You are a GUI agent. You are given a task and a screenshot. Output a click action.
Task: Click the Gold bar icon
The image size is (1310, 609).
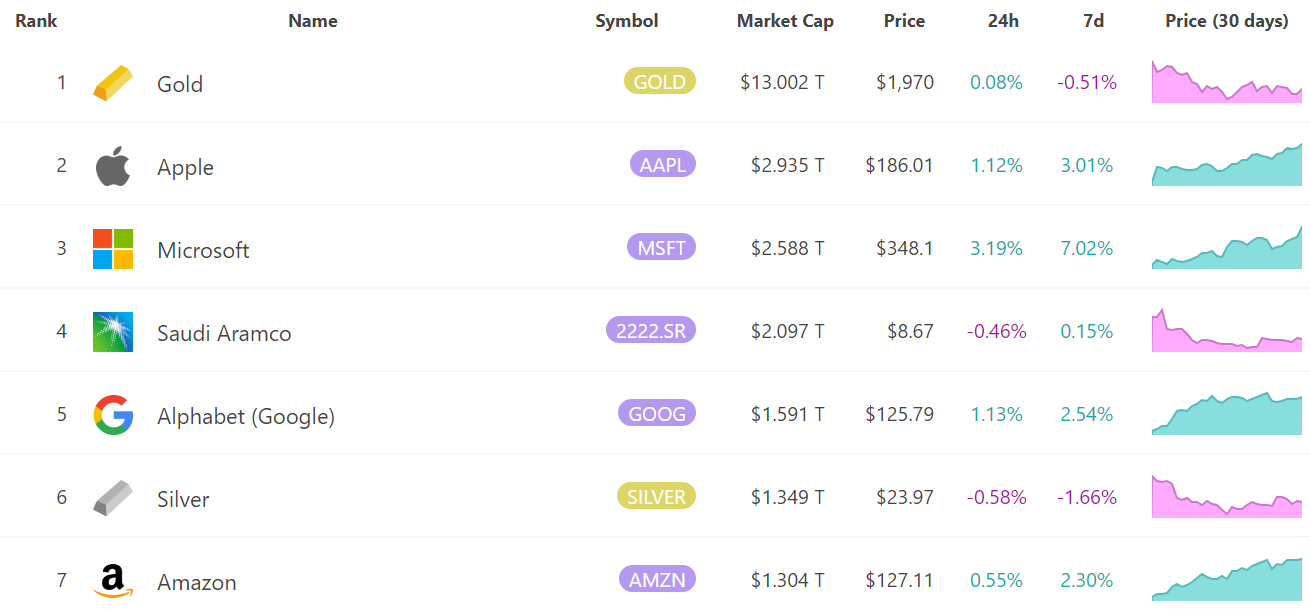coord(112,83)
